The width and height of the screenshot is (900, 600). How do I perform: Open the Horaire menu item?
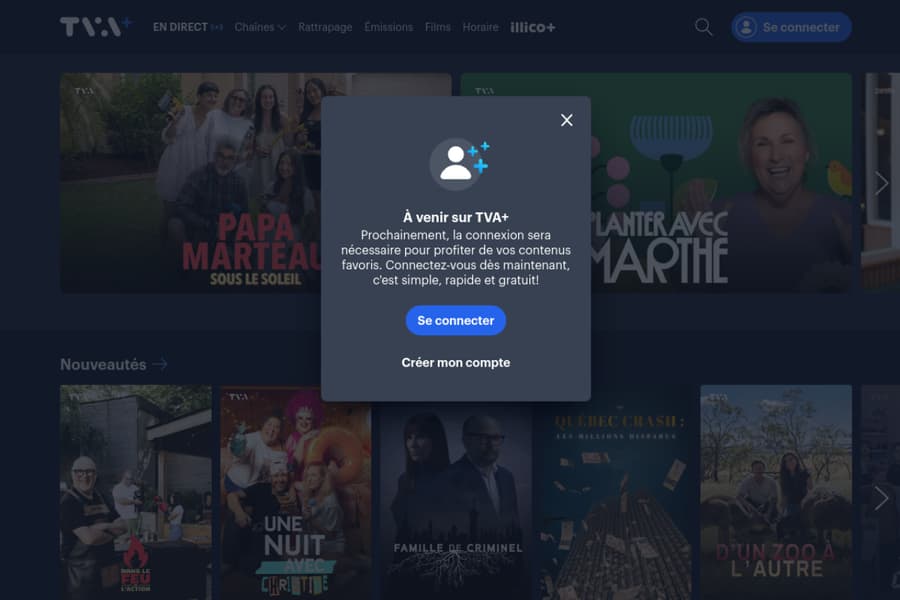480,27
